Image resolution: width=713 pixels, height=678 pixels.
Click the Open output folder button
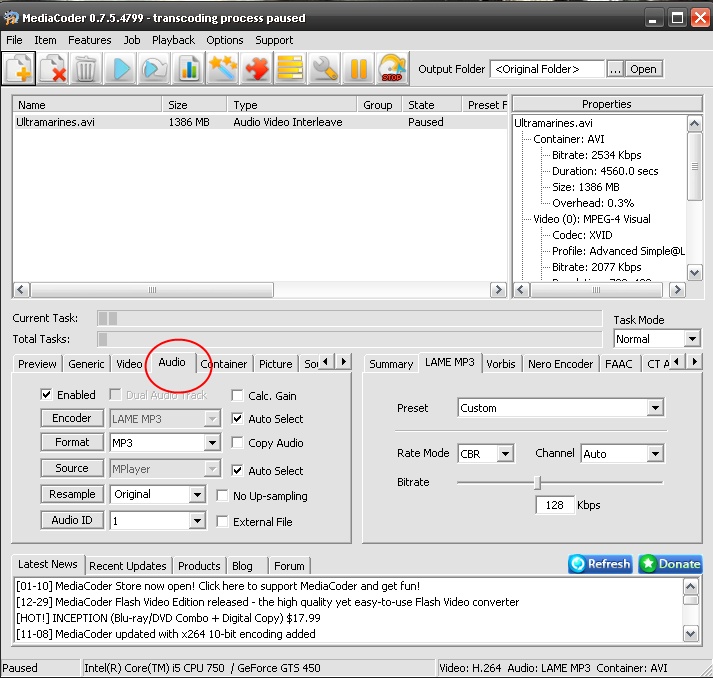[x=643, y=69]
